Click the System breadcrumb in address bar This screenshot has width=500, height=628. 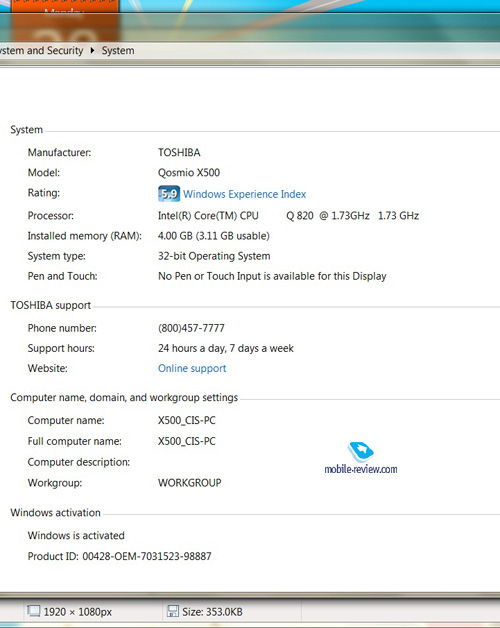118,50
